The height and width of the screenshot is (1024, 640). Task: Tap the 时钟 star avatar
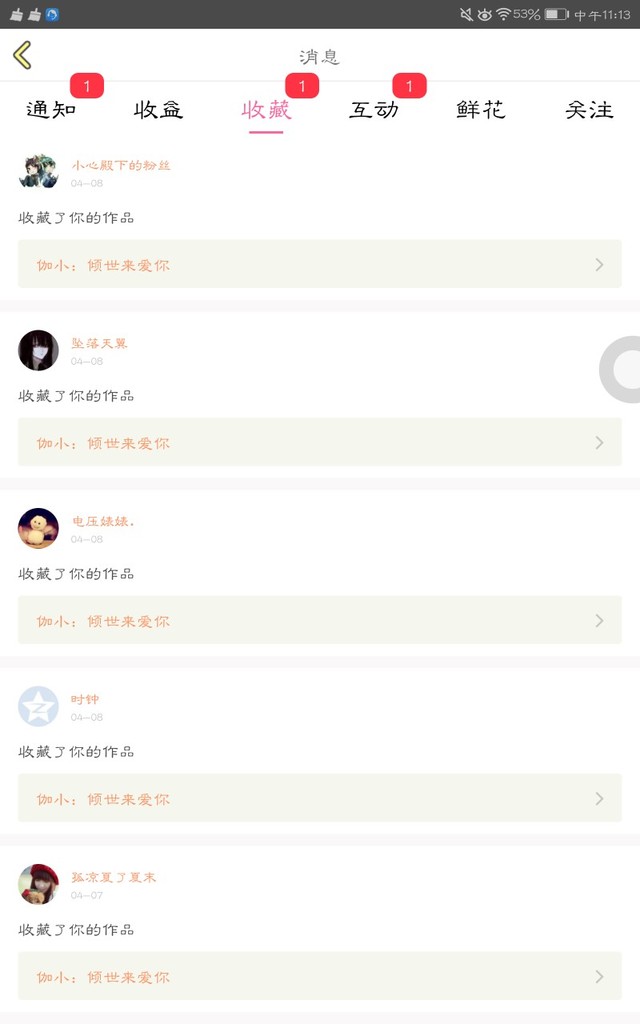pyautogui.click(x=38, y=706)
